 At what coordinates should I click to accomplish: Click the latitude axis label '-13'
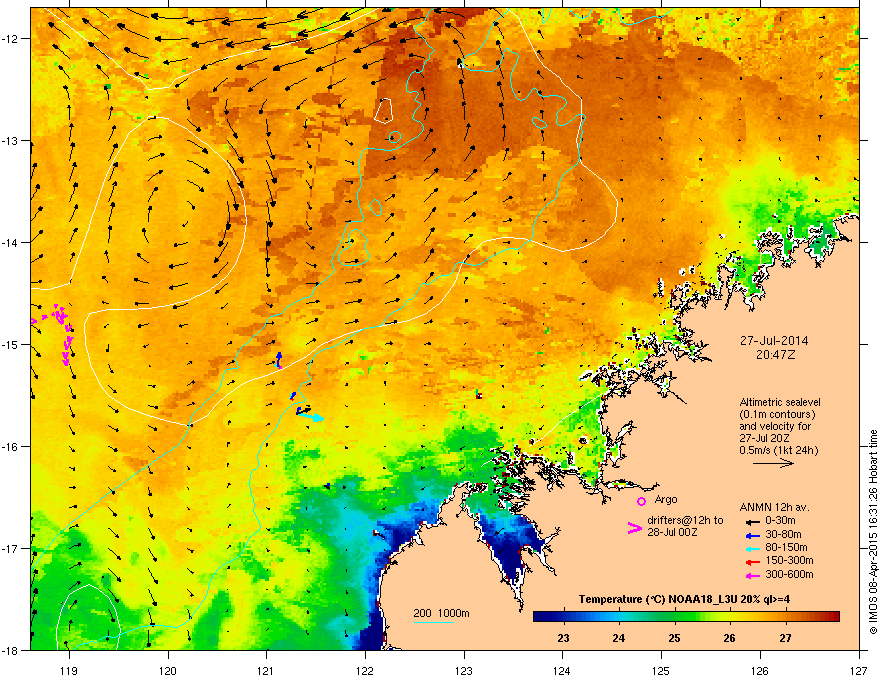(x=10, y=141)
